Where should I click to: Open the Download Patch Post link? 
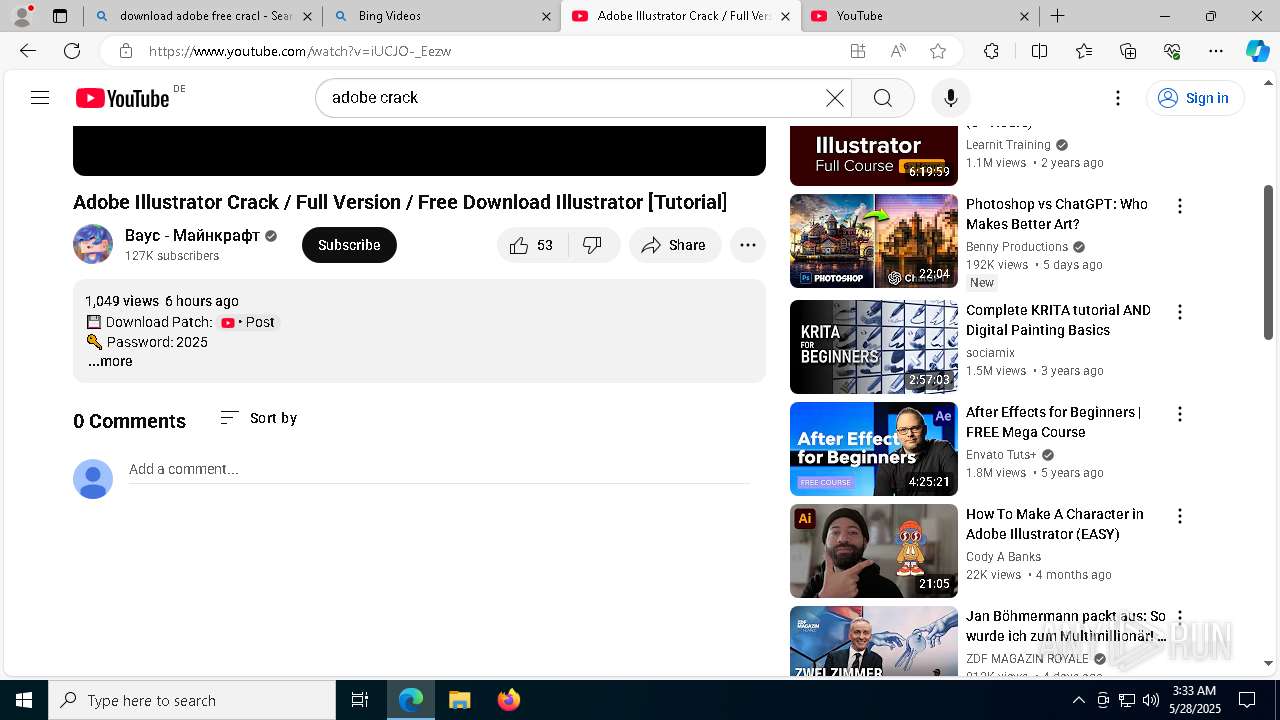[x=248, y=322]
